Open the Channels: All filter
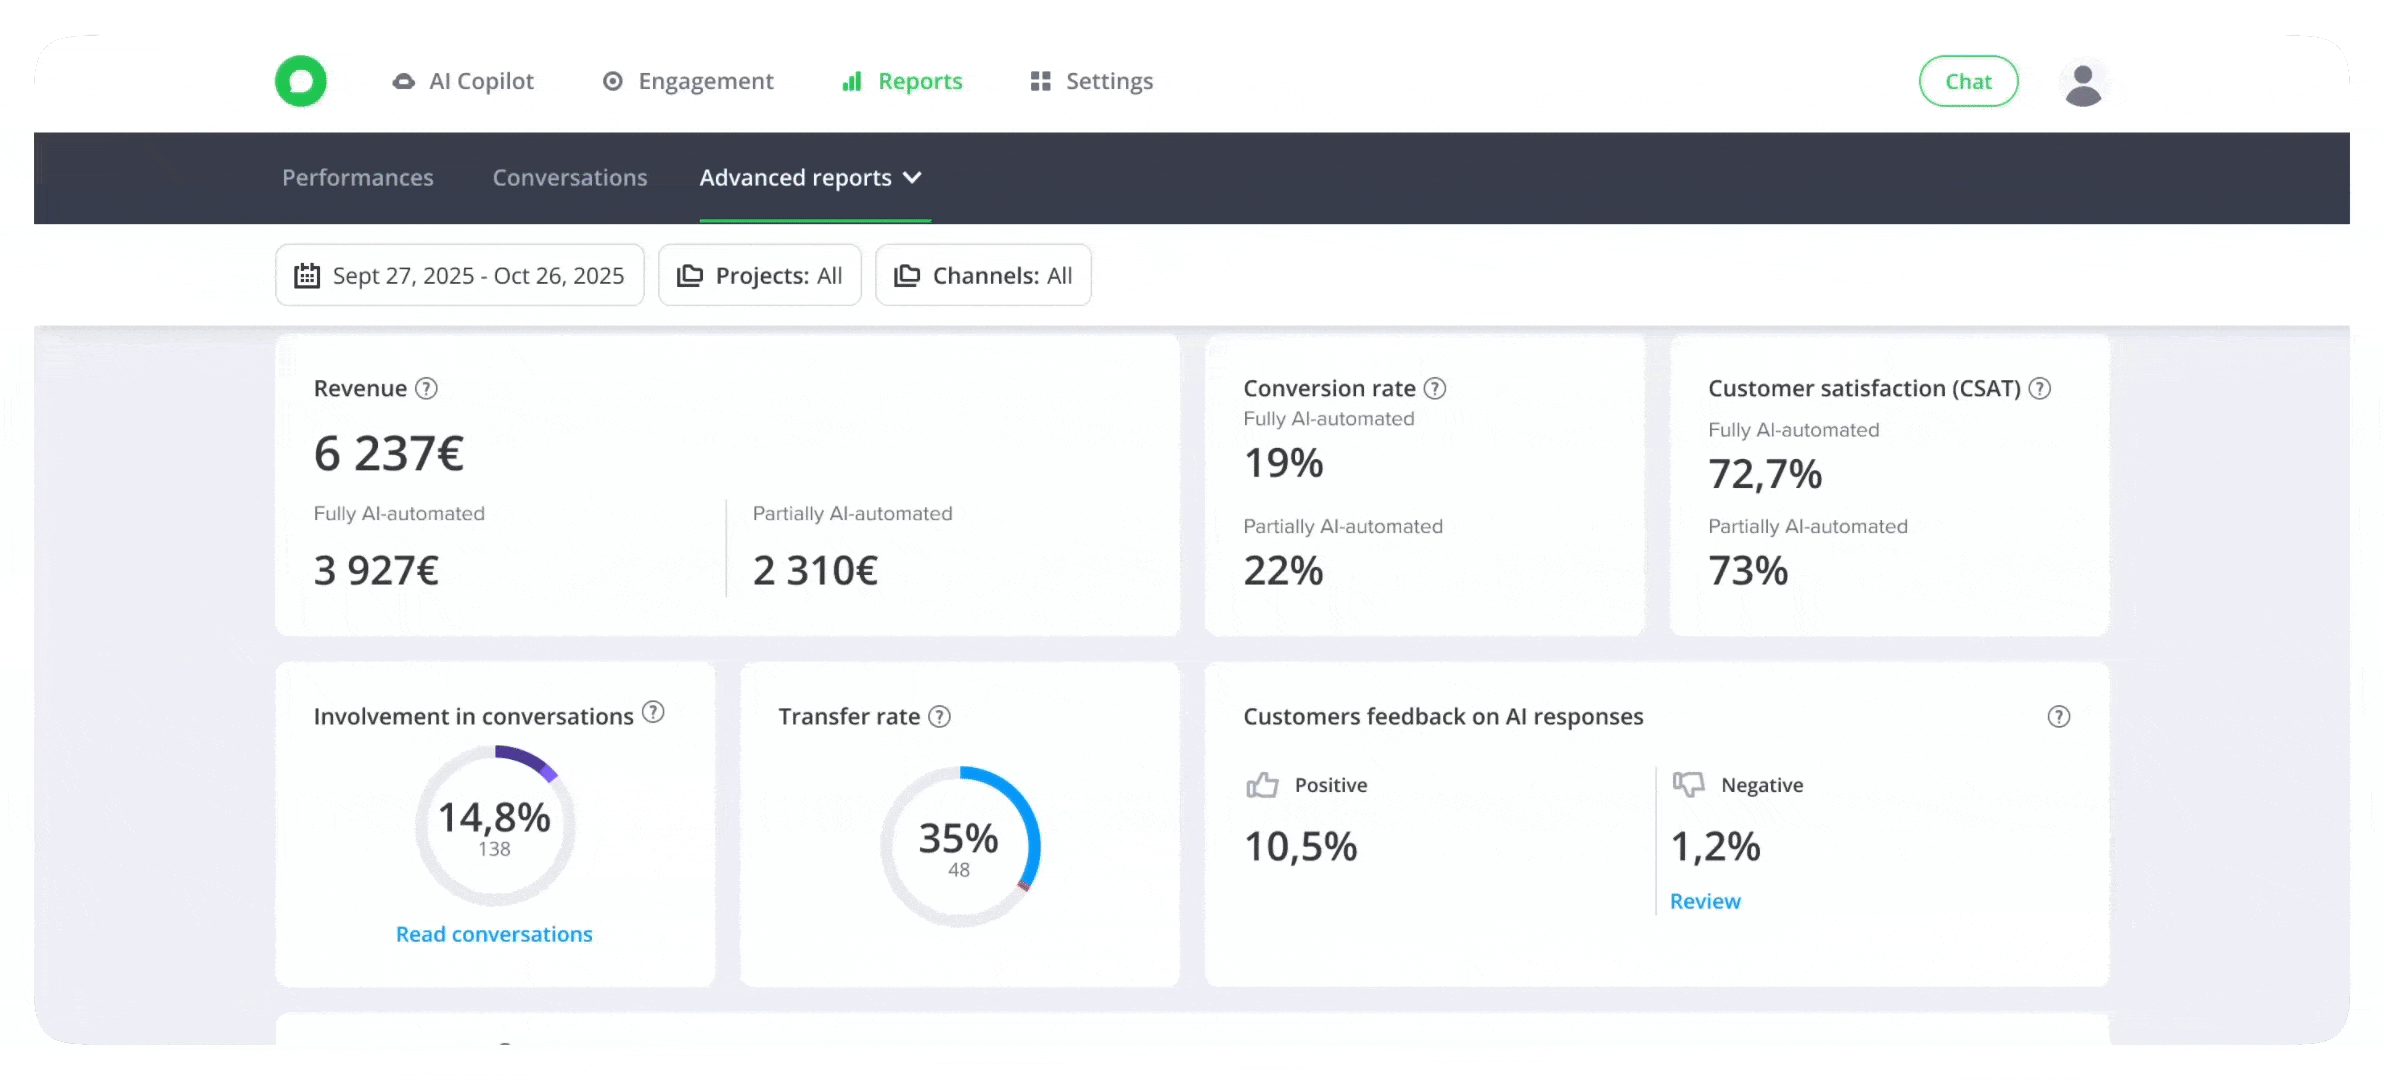The image size is (2384, 1080). pyautogui.click(x=983, y=275)
